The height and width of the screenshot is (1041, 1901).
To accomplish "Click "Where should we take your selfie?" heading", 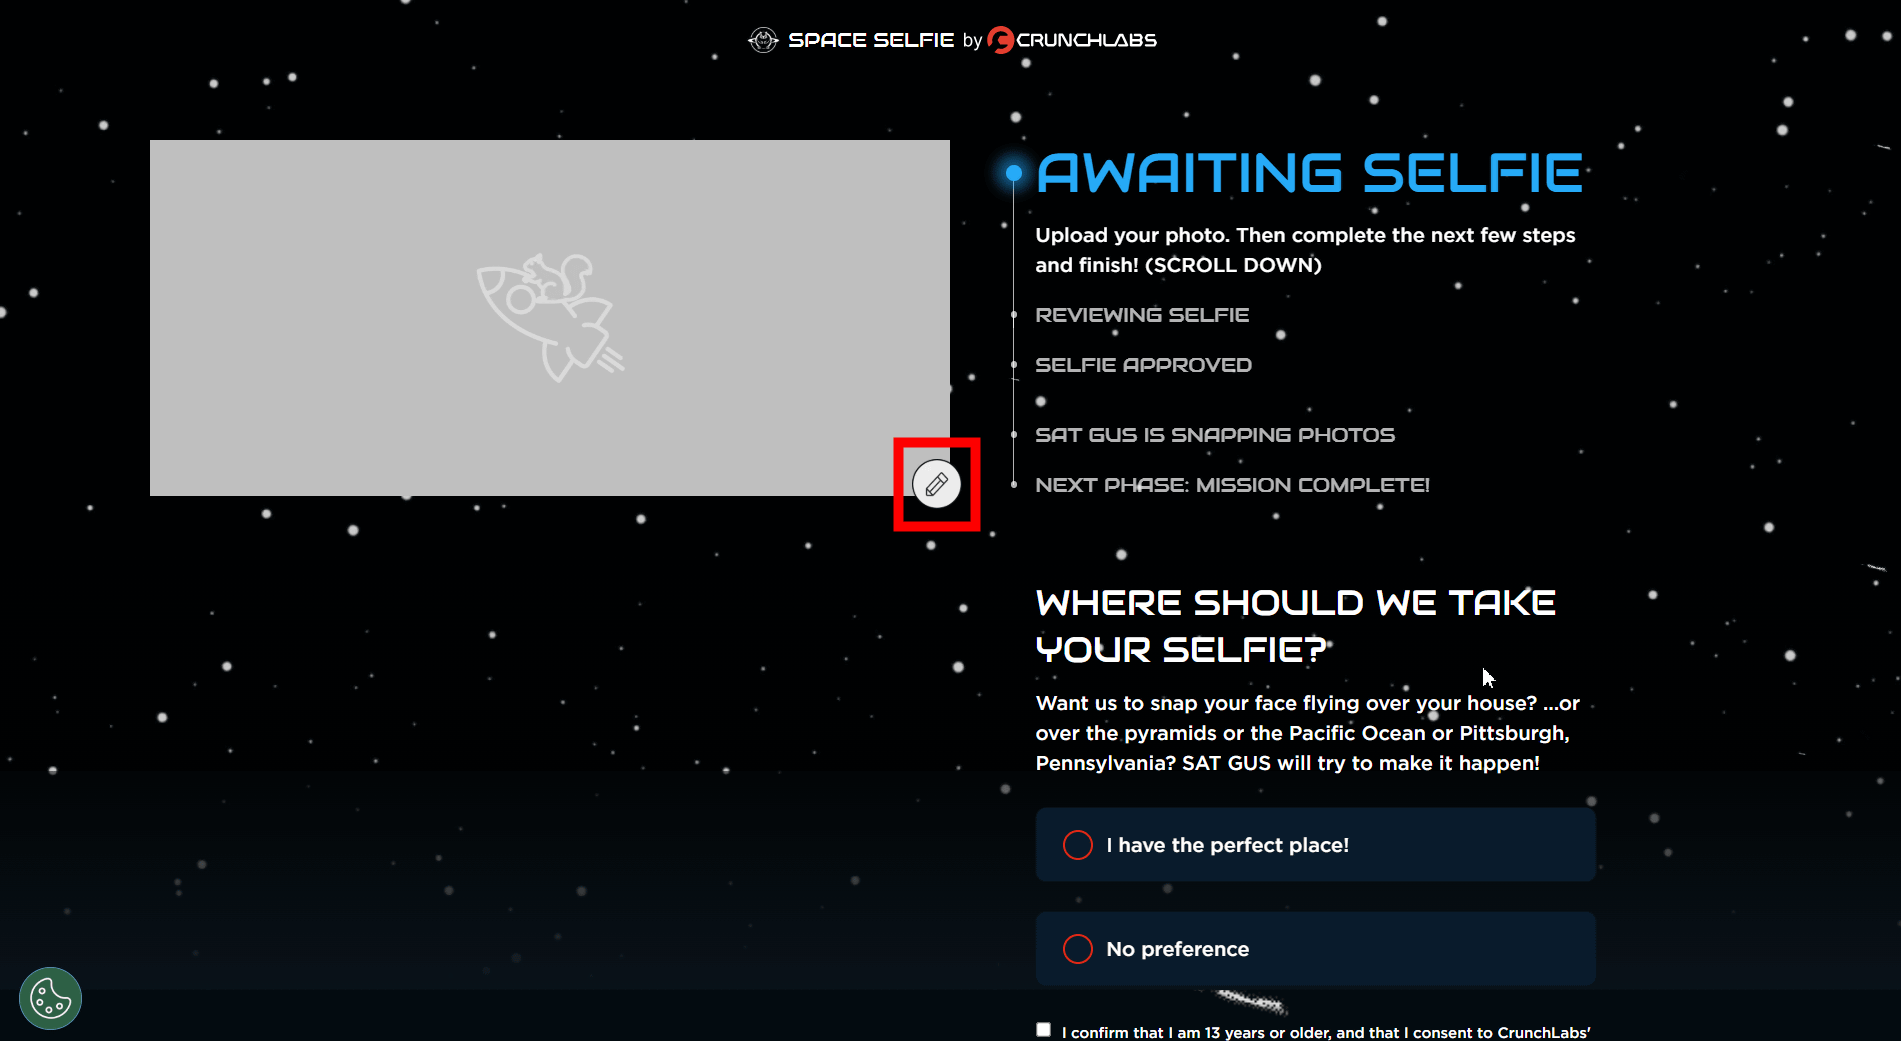I will [x=1296, y=626].
